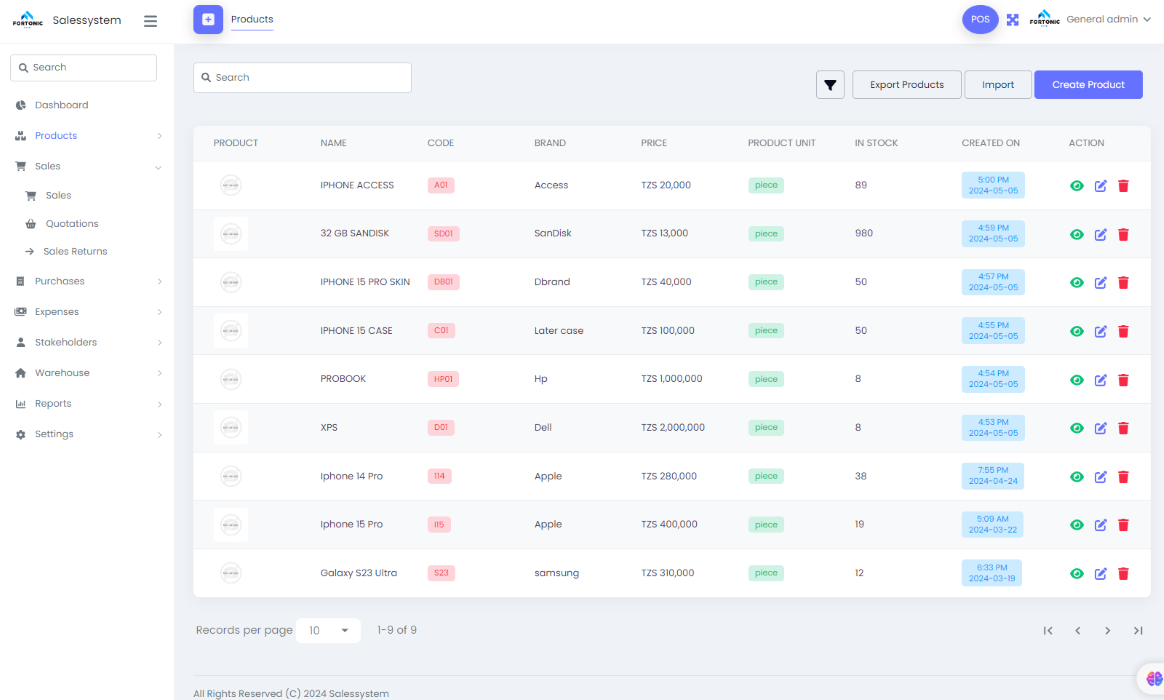Toggle the hamburger sidebar menu
The height and width of the screenshot is (700, 1164).
pyautogui.click(x=150, y=20)
